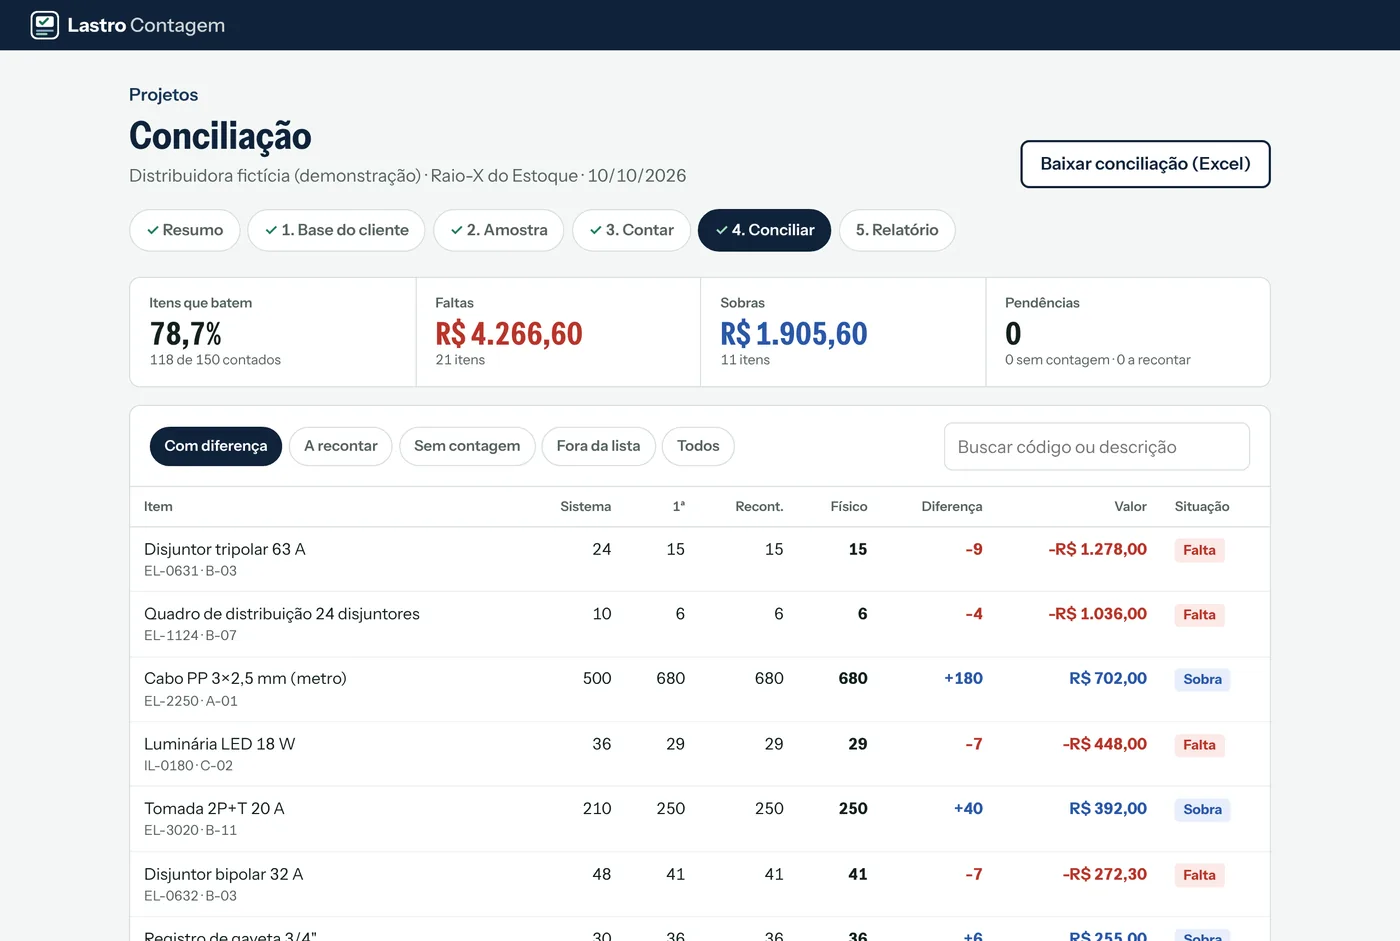Click the Sobras total R$ 1.905,60
1400x941 pixels.
pos(794,334)
